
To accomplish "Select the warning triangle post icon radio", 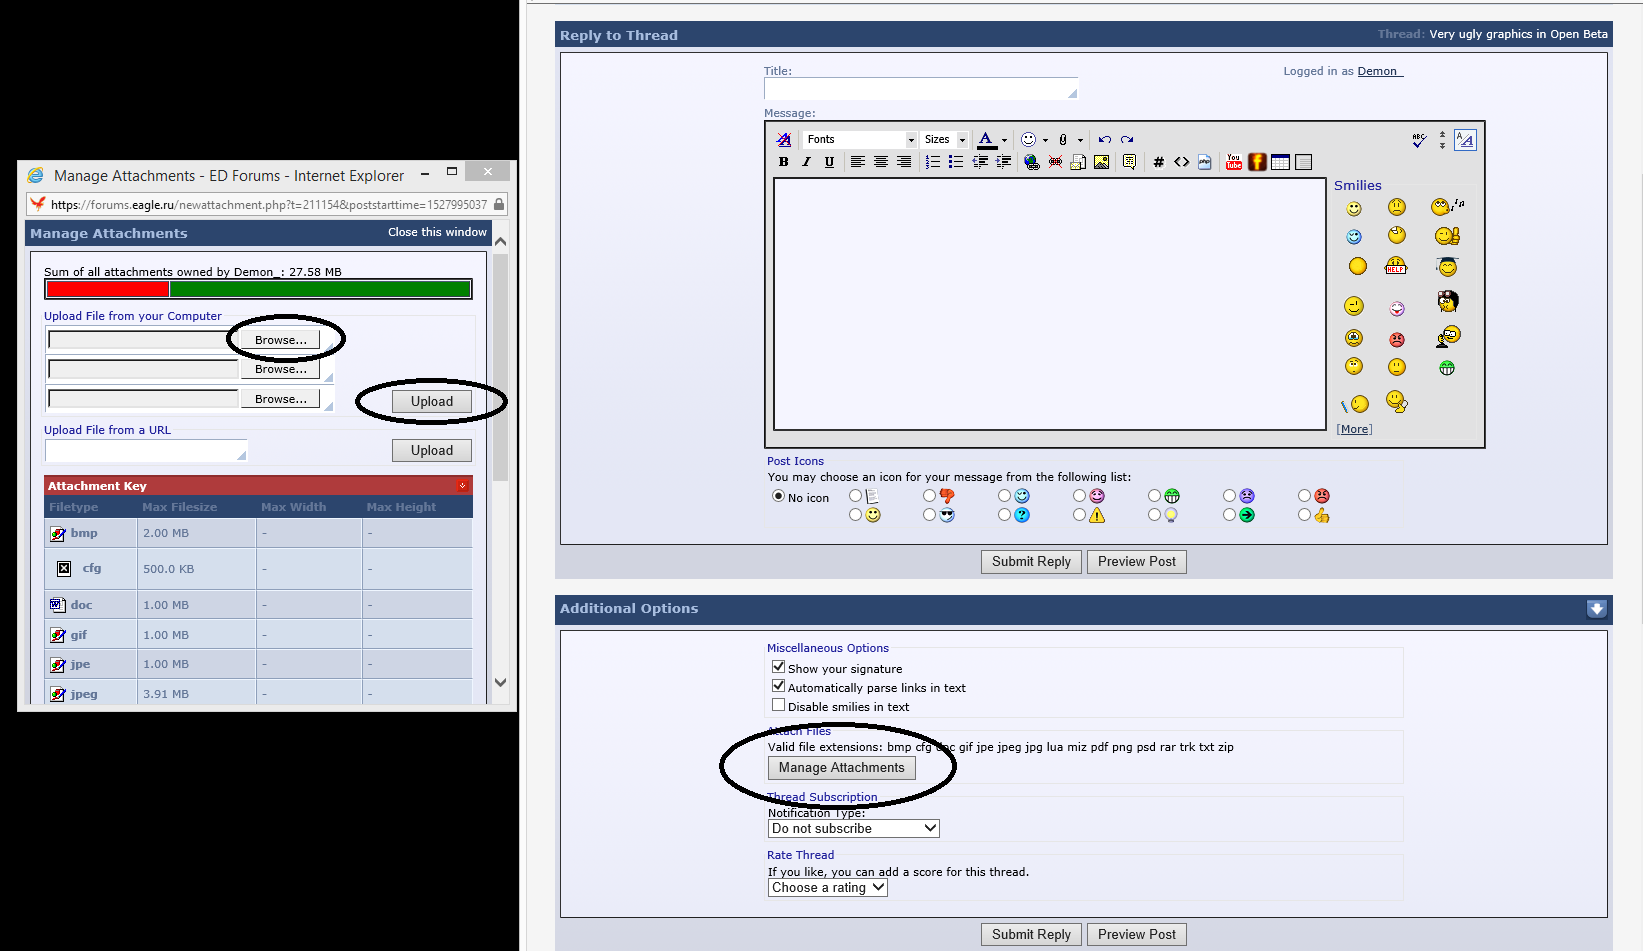I will pos(1079,515).
